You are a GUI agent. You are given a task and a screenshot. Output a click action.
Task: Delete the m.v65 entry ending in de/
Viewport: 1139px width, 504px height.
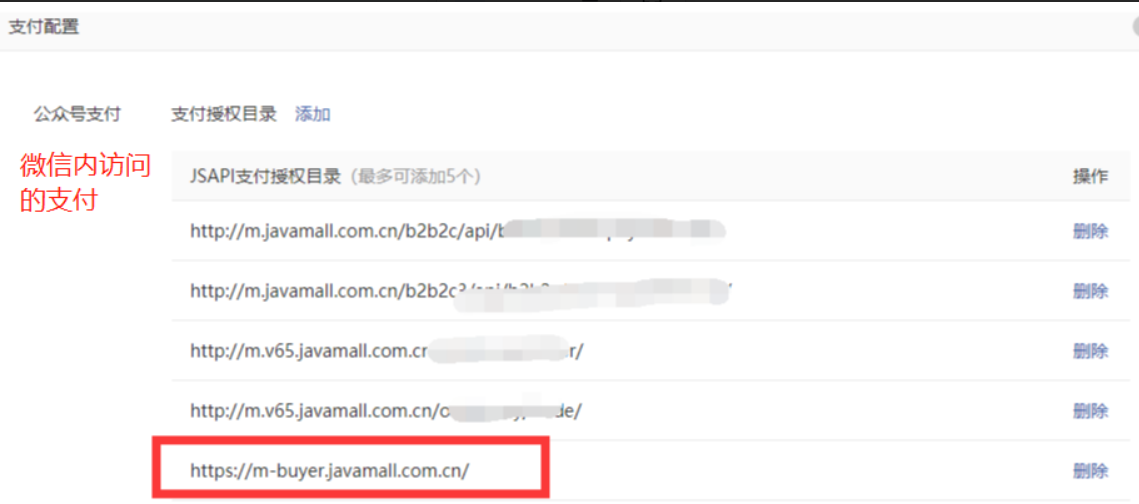(x=1090, y=410)
